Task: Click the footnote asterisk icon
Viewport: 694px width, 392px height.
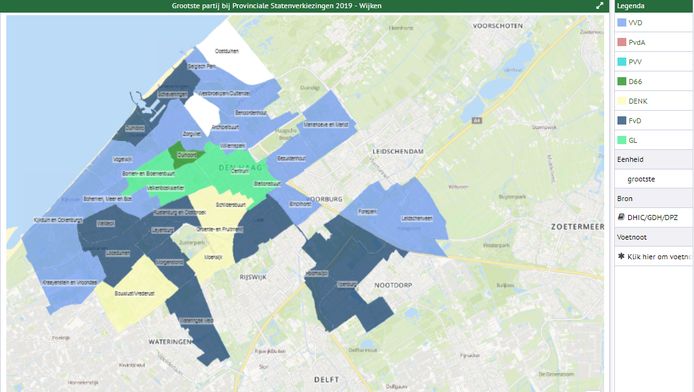Action: point(621,256)
